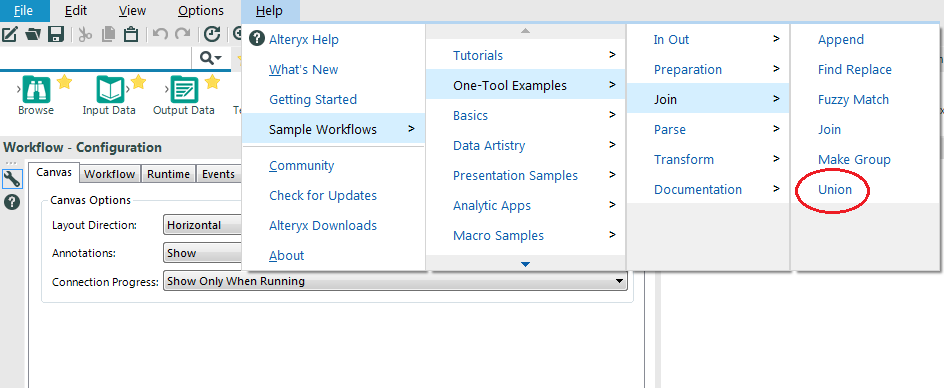944x388 pixels.
Task: Click the submenu scroll down arrow
Action: click(x=526, y=264)
